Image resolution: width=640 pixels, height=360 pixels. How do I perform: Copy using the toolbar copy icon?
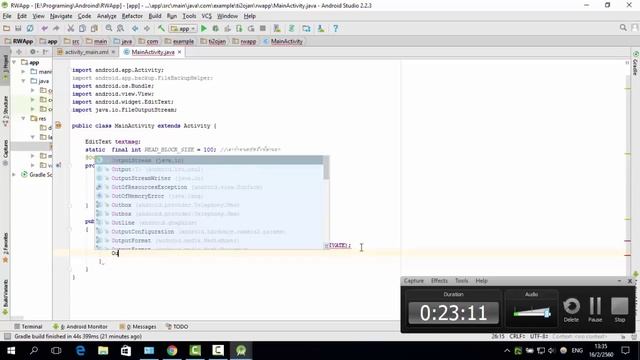click(x=82, y=28)
